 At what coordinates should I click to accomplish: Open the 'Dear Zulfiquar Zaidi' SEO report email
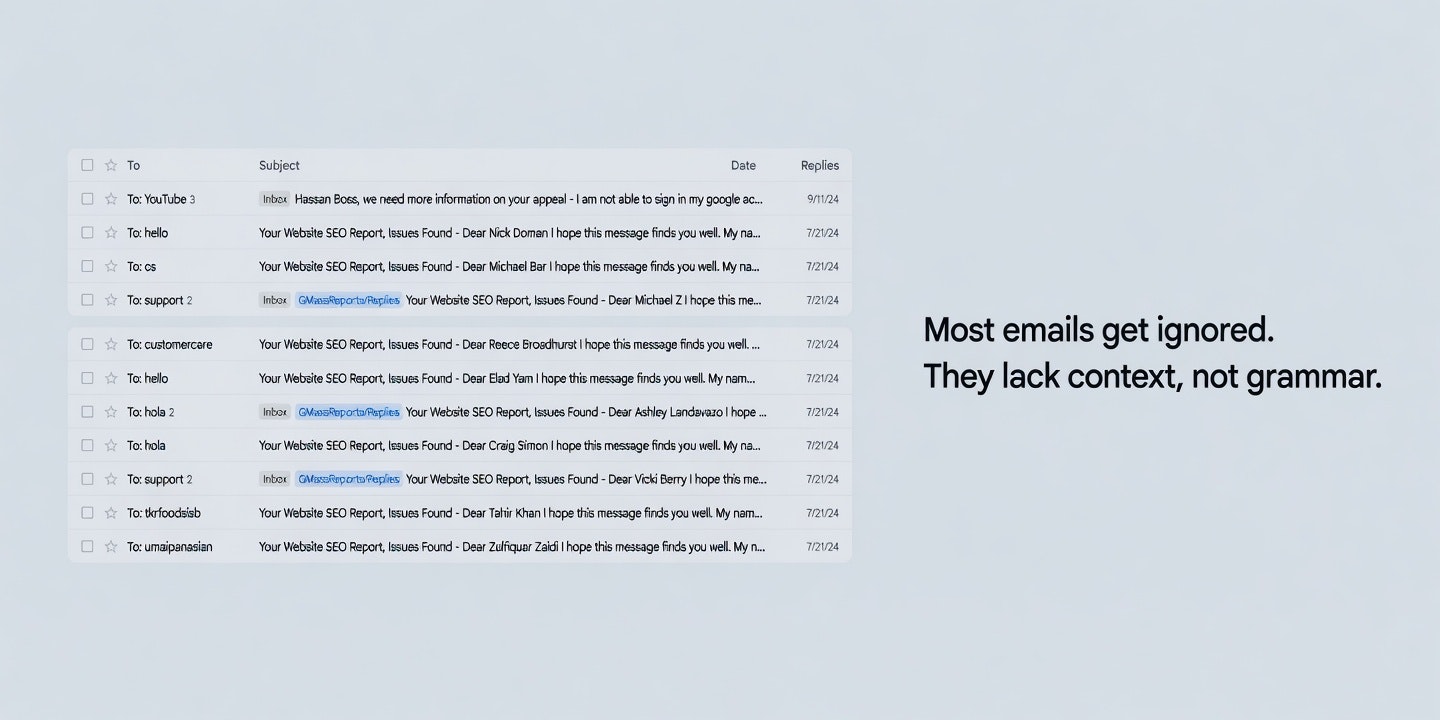512,547
